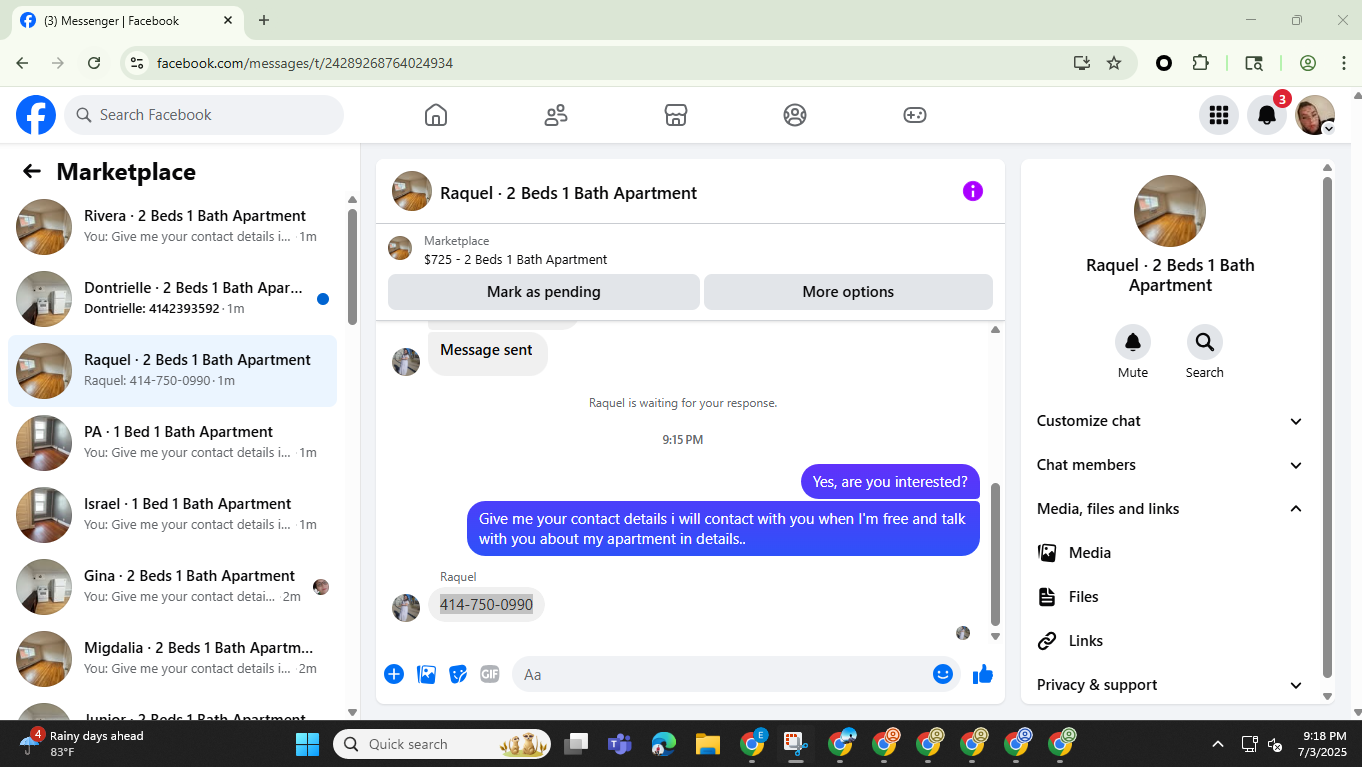Click the 'Yes, are you interested?' message

[x=890, y=482]
